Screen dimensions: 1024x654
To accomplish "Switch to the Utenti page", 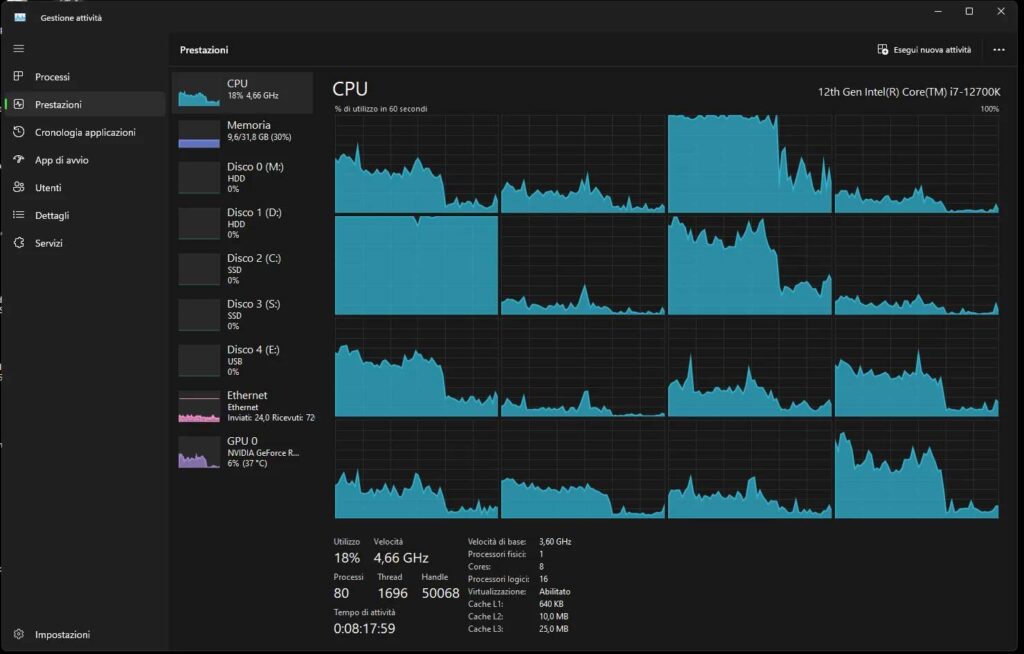I will click(83, 188).
